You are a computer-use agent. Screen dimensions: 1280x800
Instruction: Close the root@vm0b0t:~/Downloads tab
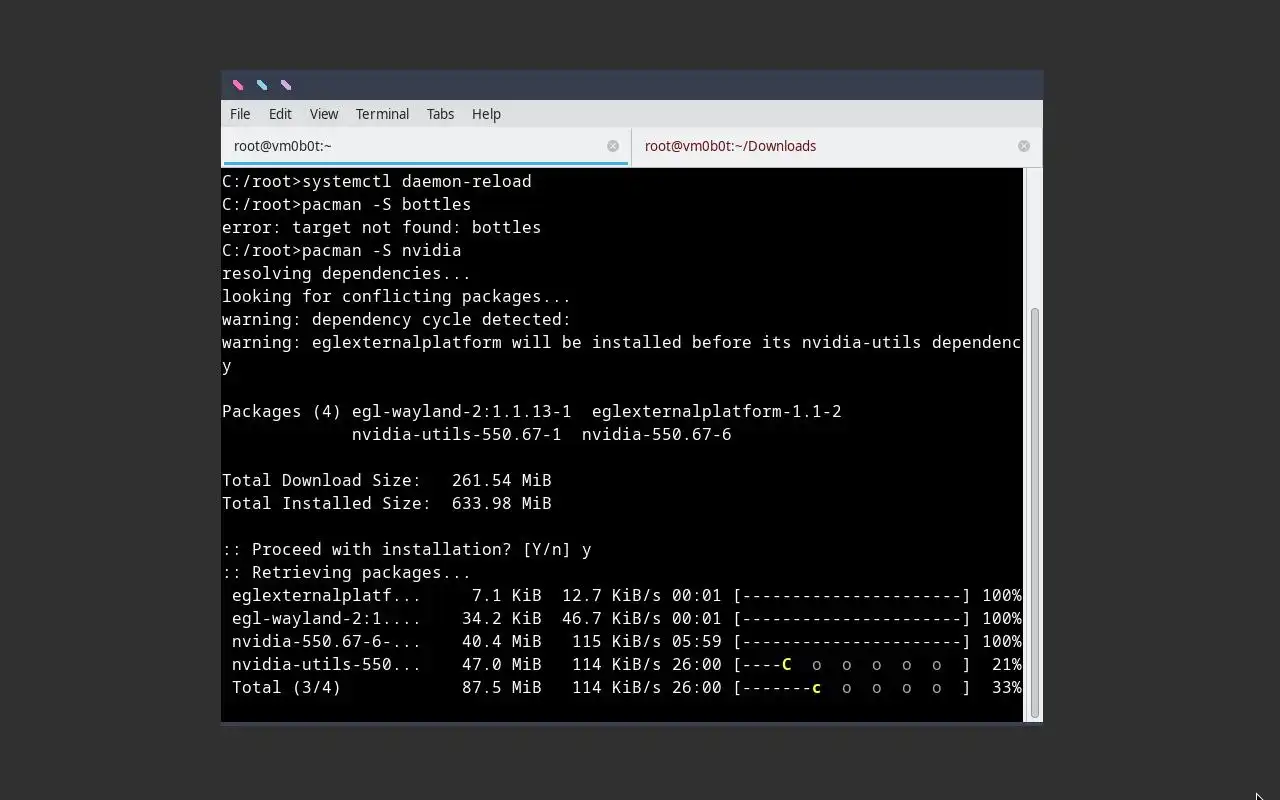pyautogui.click(x=1024, y=146)
